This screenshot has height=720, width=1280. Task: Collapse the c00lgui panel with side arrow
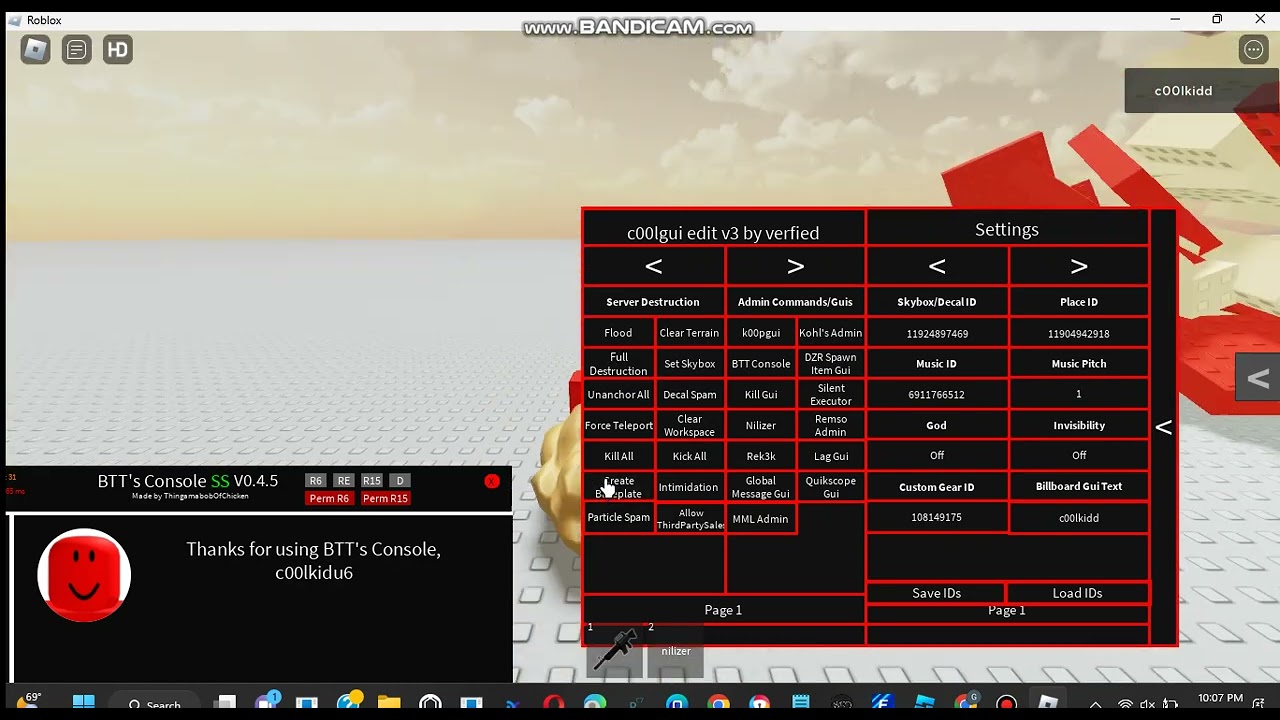1164,427
